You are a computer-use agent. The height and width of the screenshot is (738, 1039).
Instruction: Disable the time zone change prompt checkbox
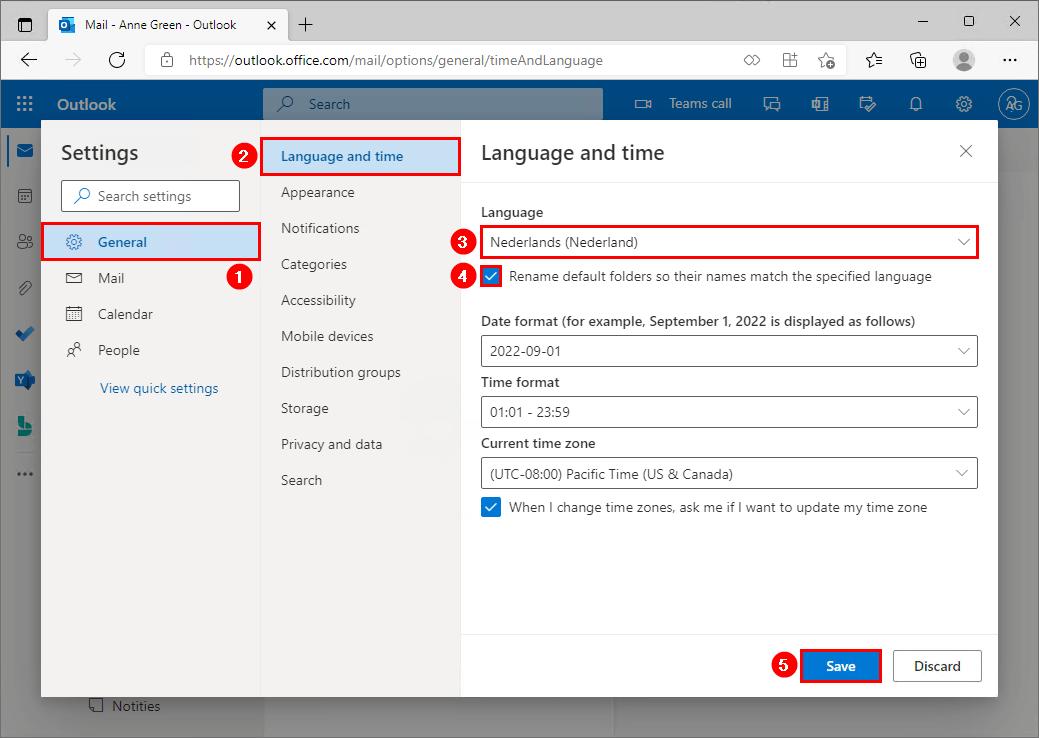pos(490,507)
